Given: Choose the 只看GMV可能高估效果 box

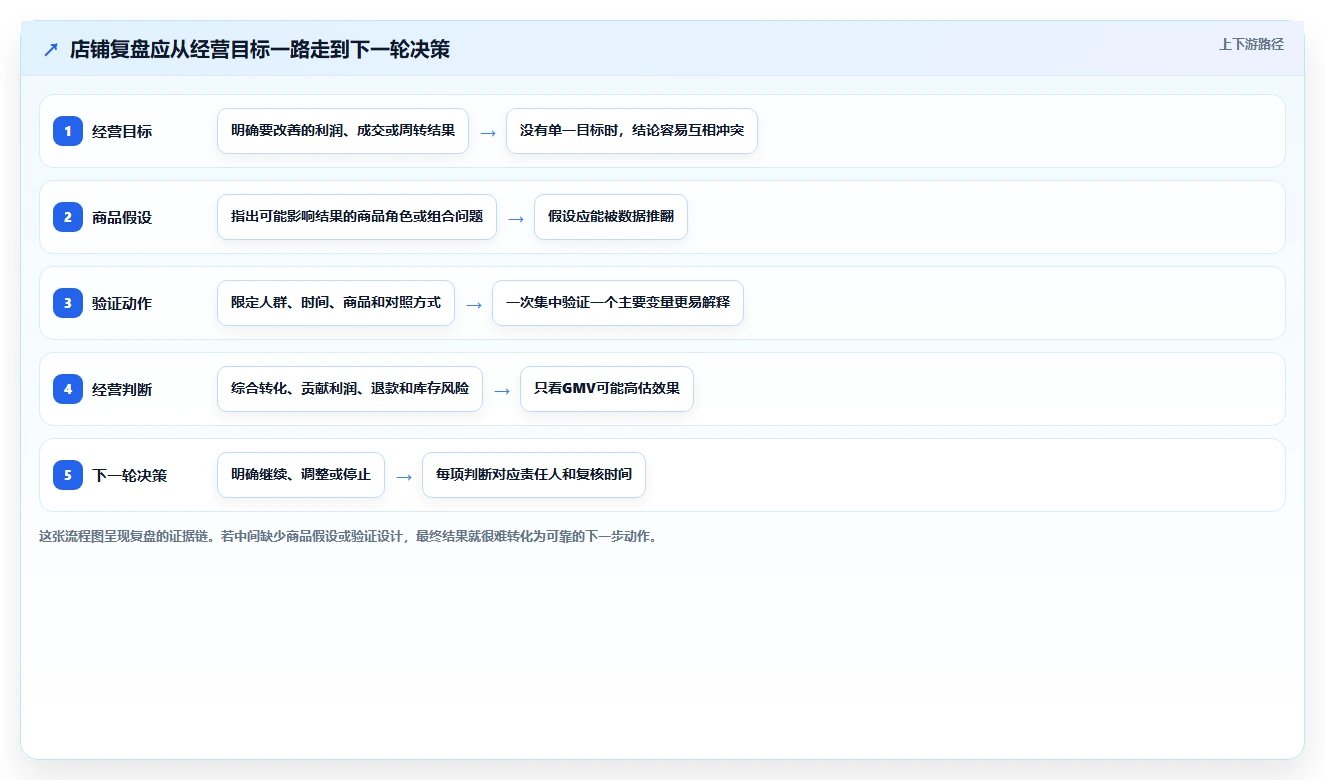Looking at the screenshot, I should [607, 389].
